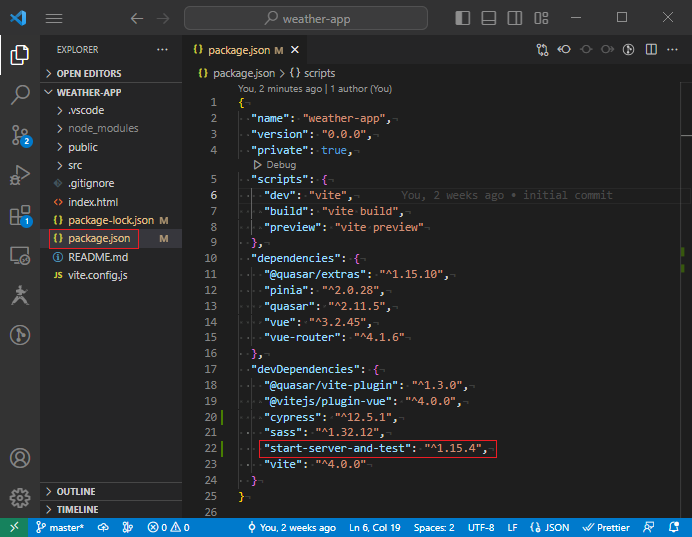Click the "start-server-and-test" dependency line
This screenshot has width=692, height=537.
(x=378, y=448)
